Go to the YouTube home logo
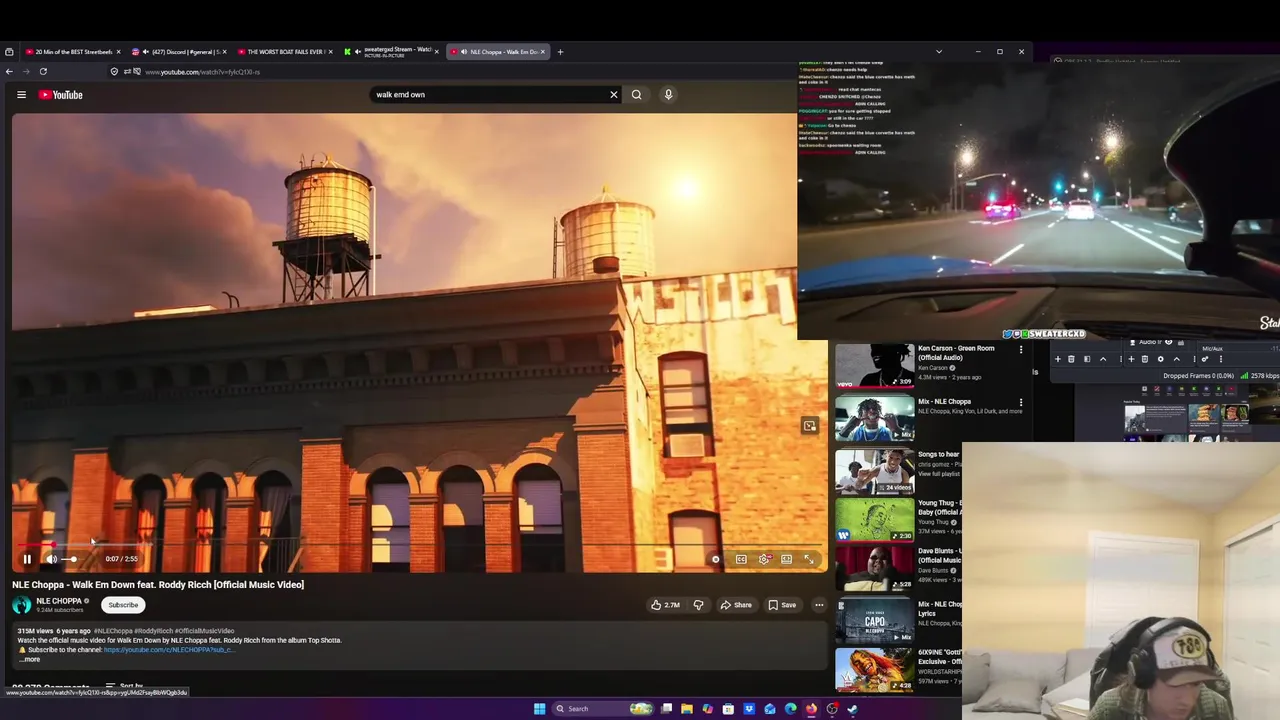Screen dimensions: 1280x720 coord(61,95)
